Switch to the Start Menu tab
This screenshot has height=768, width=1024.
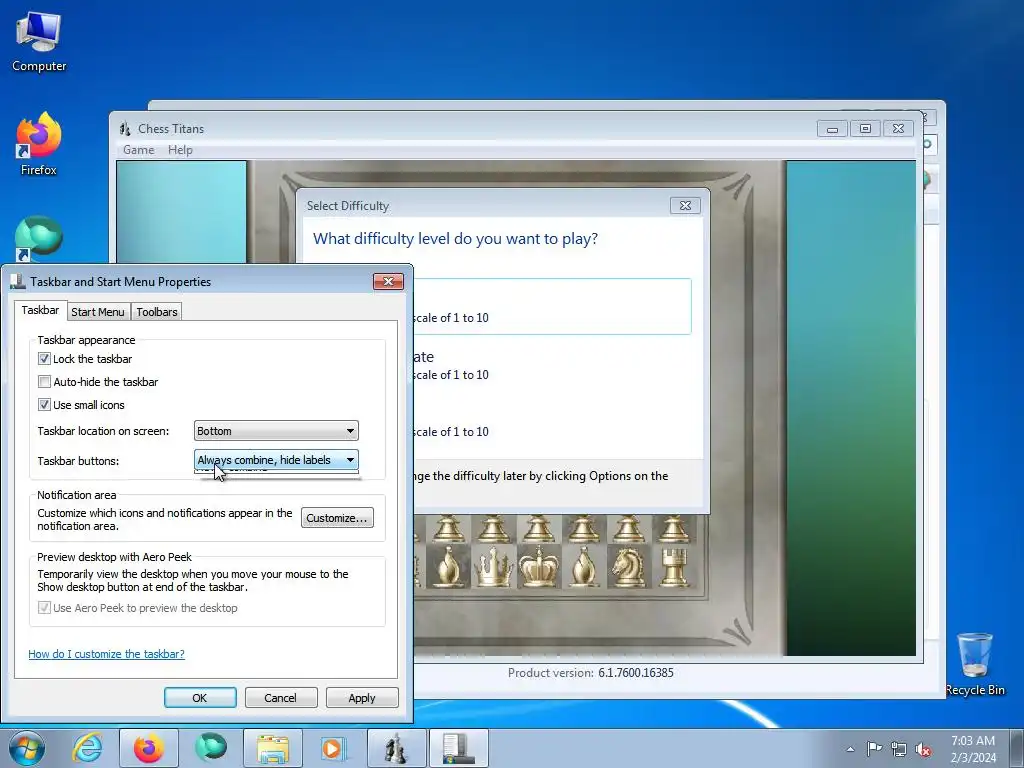click(98, 312)
